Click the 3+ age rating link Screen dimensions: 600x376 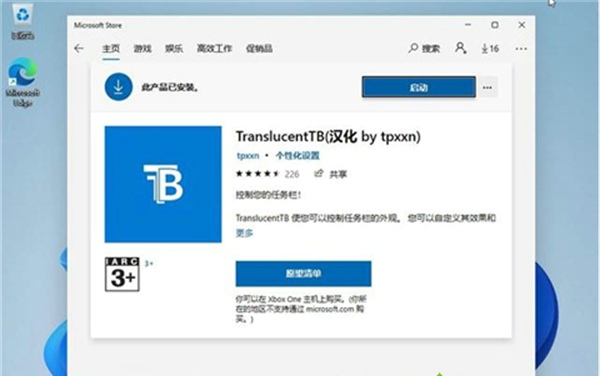[149, 263]
